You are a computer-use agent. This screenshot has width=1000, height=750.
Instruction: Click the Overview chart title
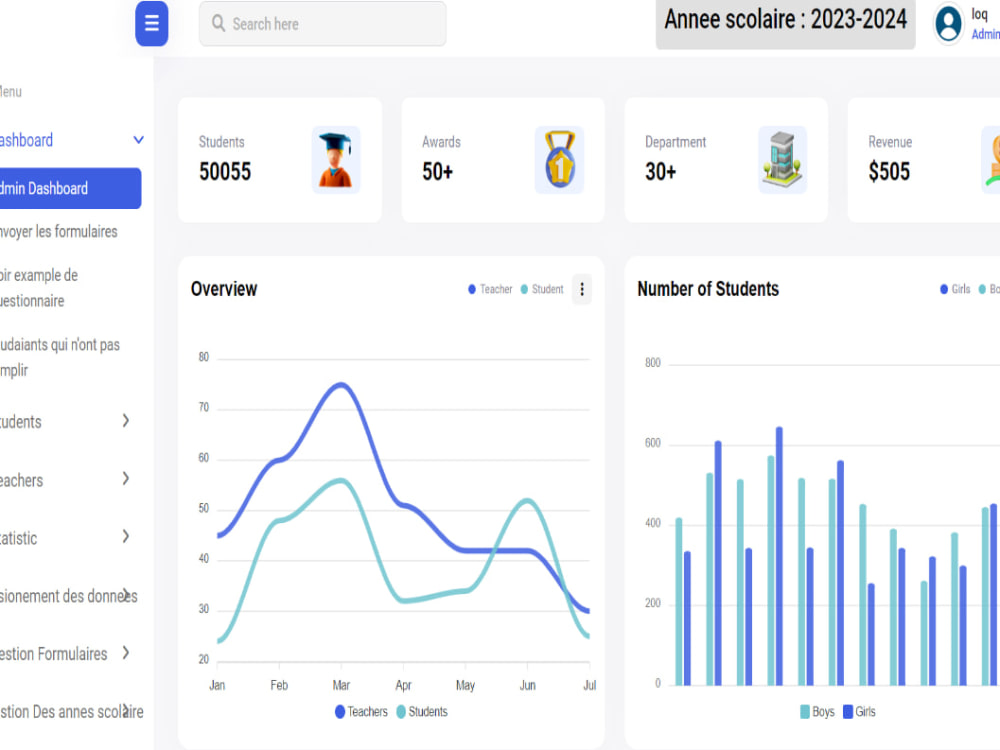pos(224,289)
